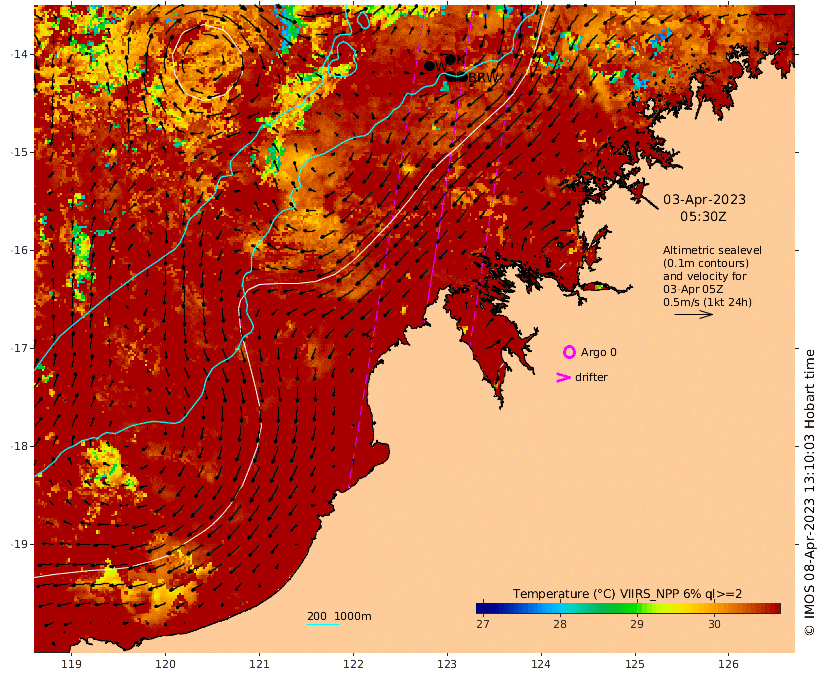Screen dimensions: 820x680
Task: Click the 'Altimetric sealevel' caption line
Action: 712,250
